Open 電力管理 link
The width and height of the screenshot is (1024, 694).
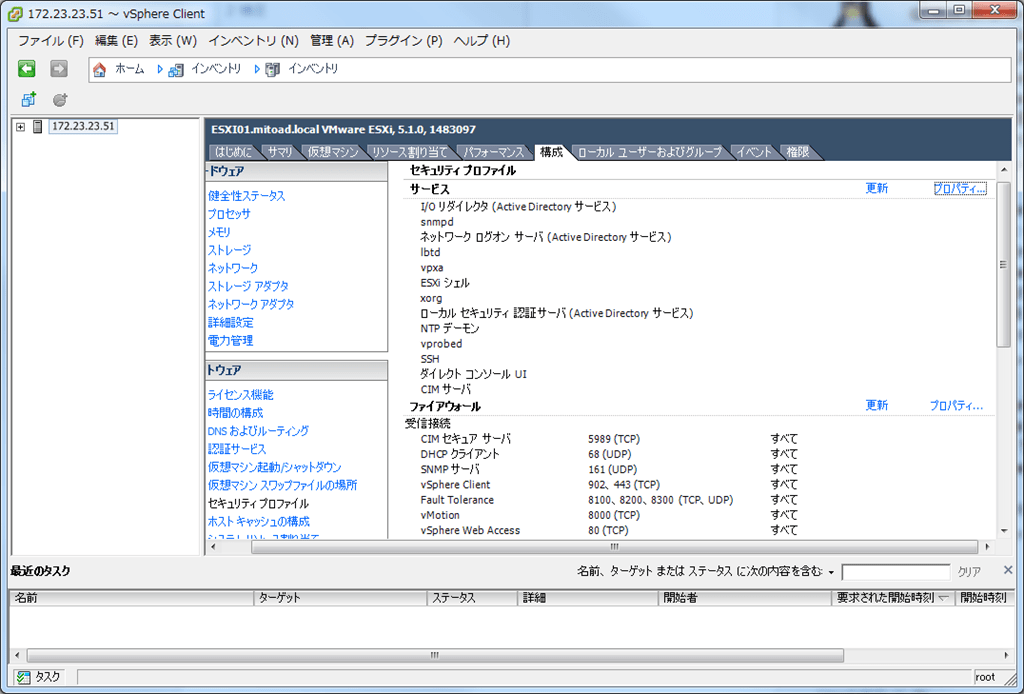pyautogui.click(x=231, y=340)
